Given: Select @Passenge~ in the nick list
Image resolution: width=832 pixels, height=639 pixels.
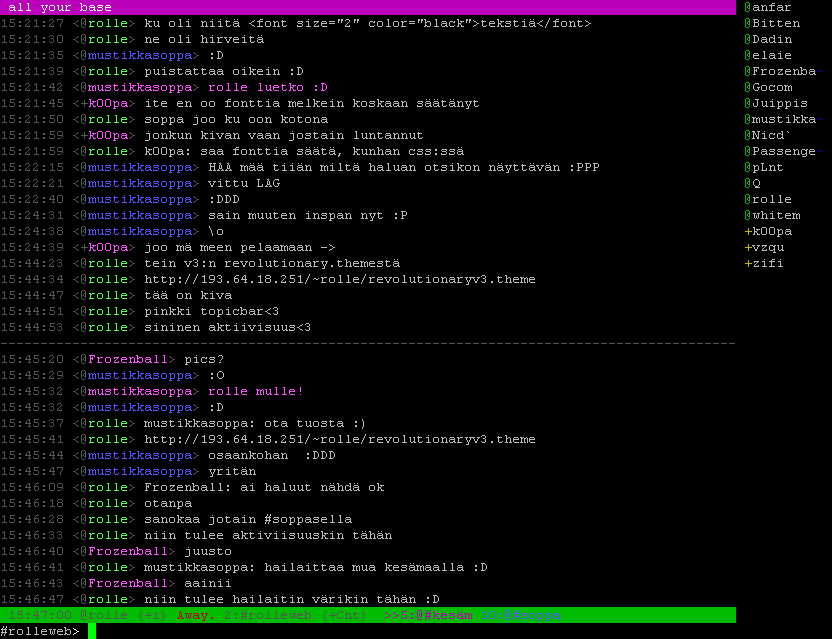Looking at the screenshot, I should tap(784, 151).
